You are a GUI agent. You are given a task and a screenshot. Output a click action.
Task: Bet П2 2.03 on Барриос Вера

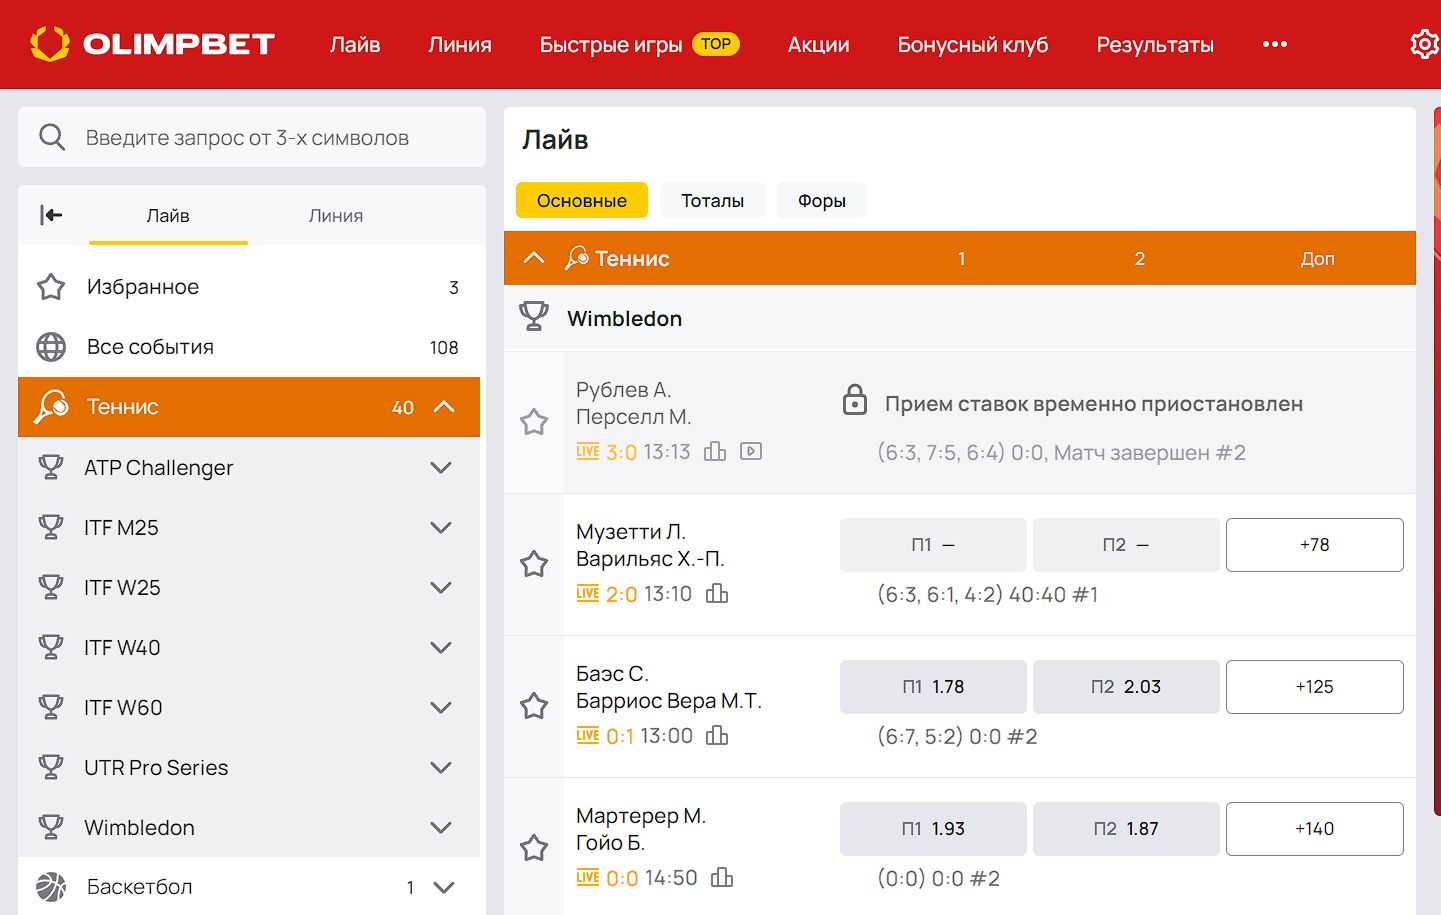[1126, 687]
